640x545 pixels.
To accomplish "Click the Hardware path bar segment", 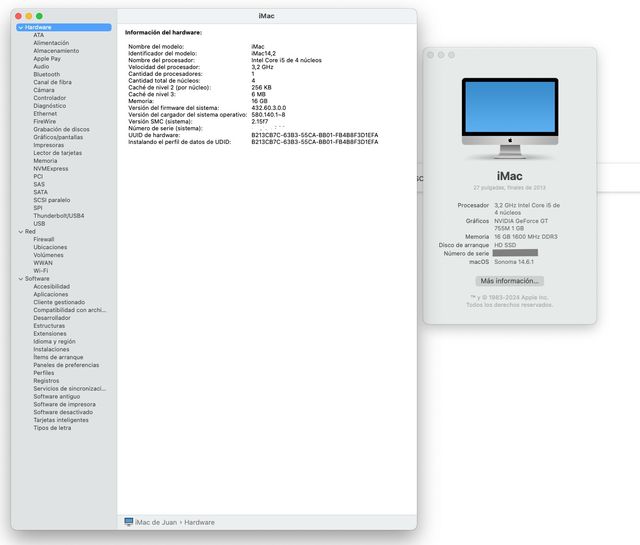I will [199, 522].
